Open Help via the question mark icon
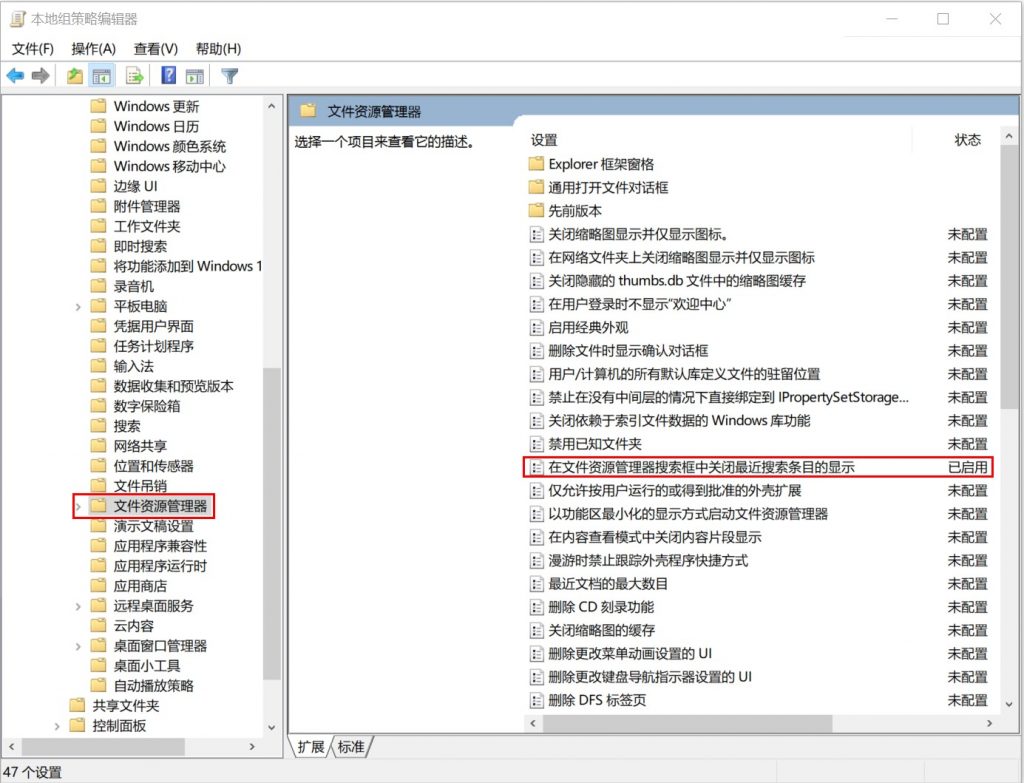The width and height of the screenshot is (1024, 783). [x=168, y=76]
